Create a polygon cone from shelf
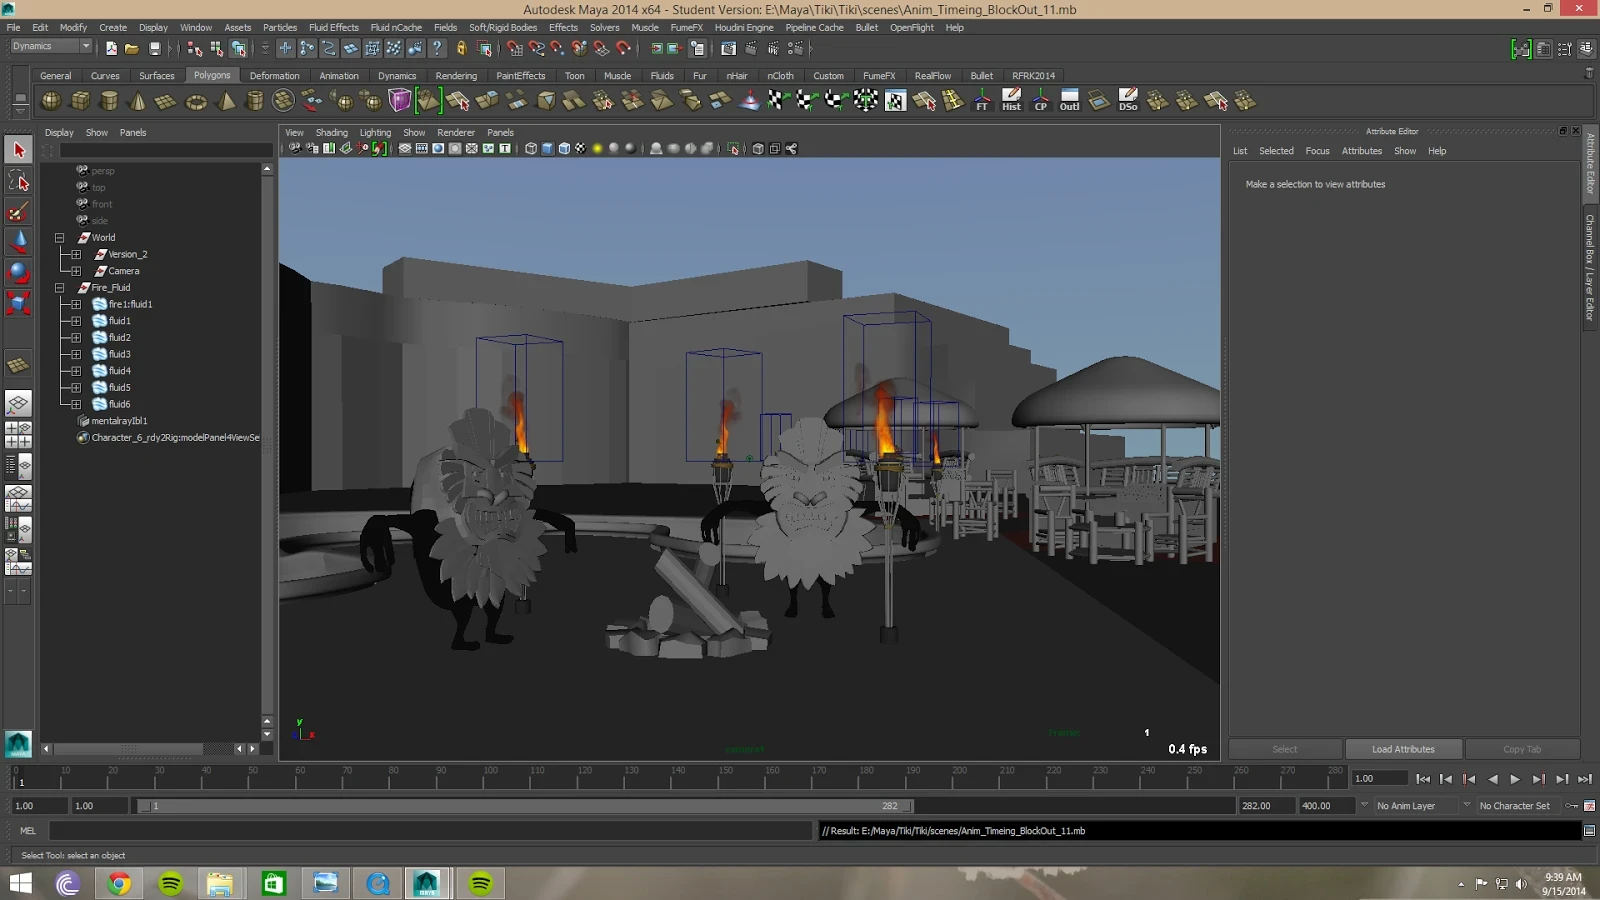This screenshot has height=900, width=1600. click(x=138, y=101)
